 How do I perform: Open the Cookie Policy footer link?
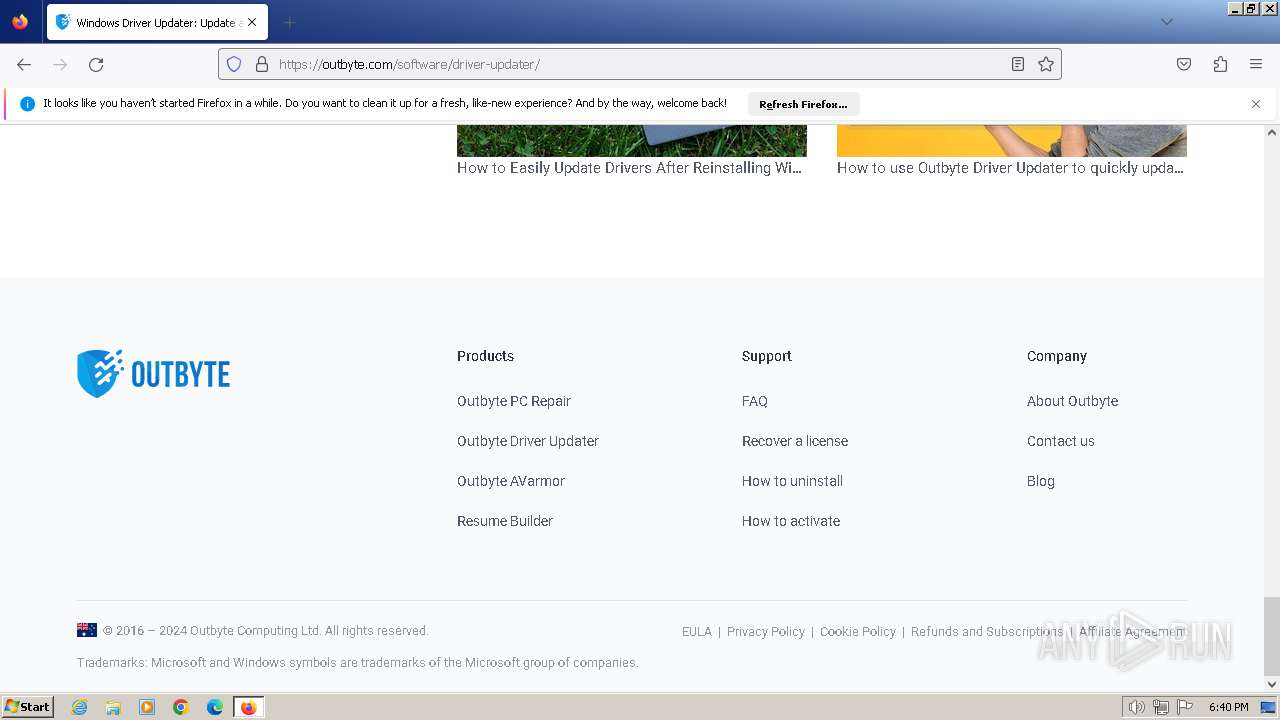point(858,632)
